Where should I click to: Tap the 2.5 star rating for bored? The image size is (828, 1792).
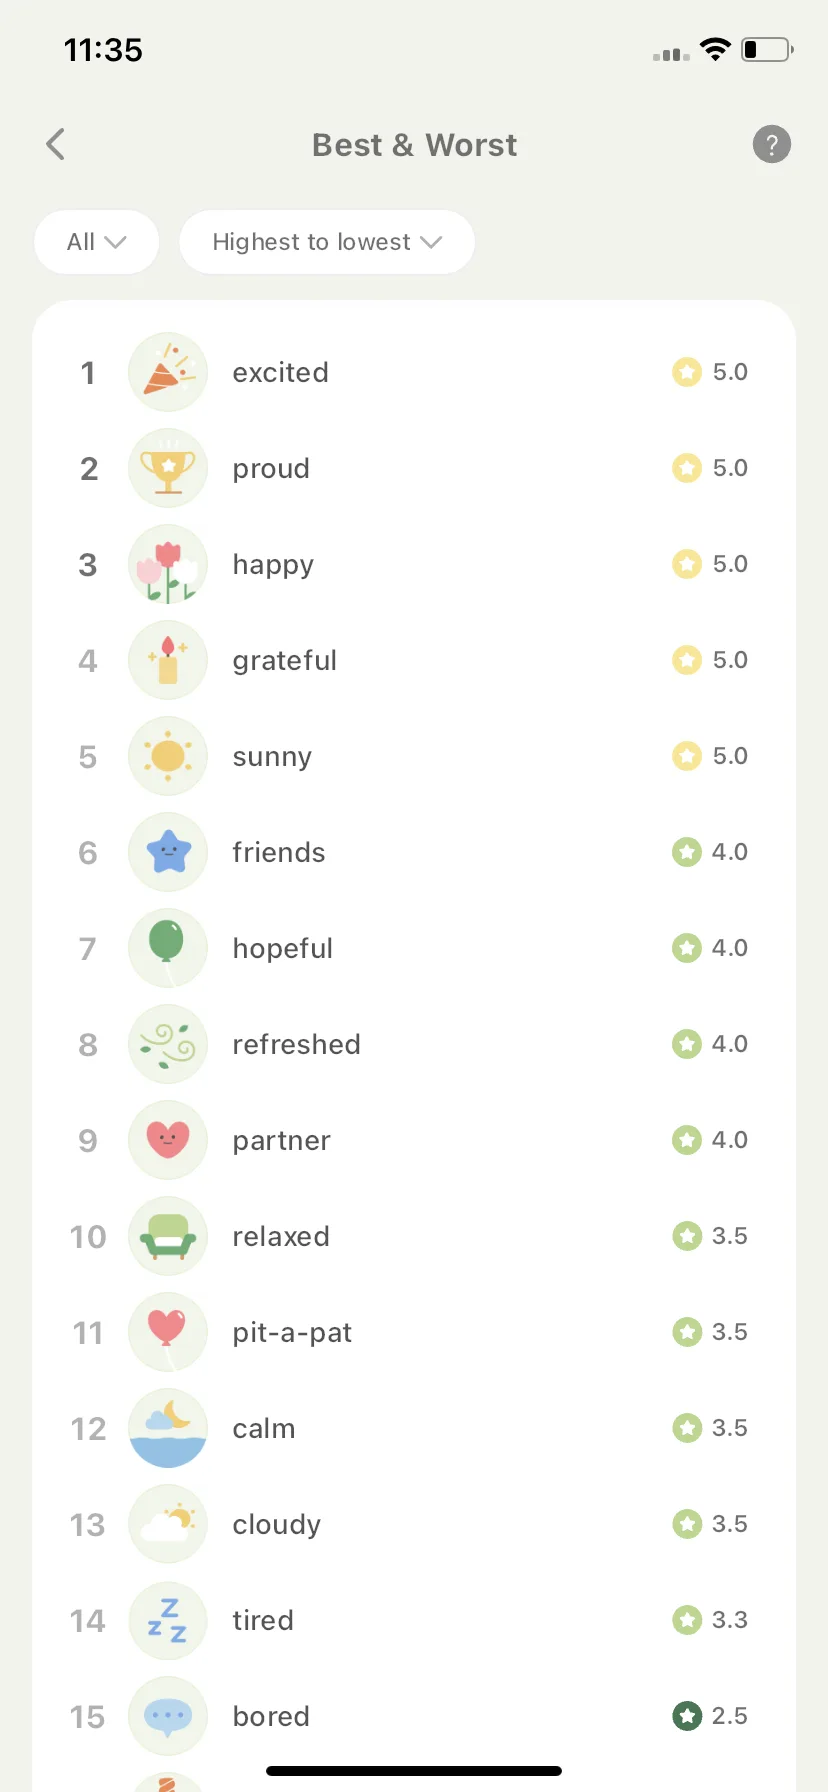(710, 1716)
